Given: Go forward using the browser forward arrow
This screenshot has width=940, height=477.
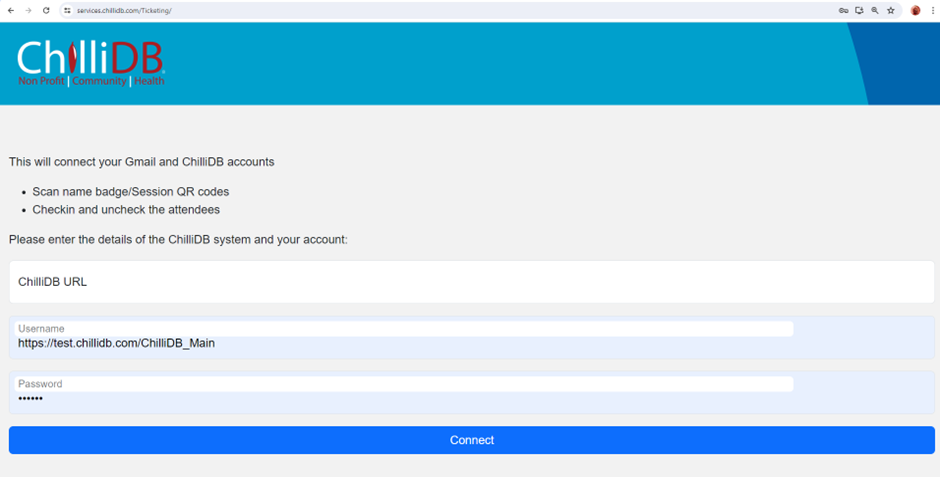Looking at the screenshot, I should coord(28,10).
